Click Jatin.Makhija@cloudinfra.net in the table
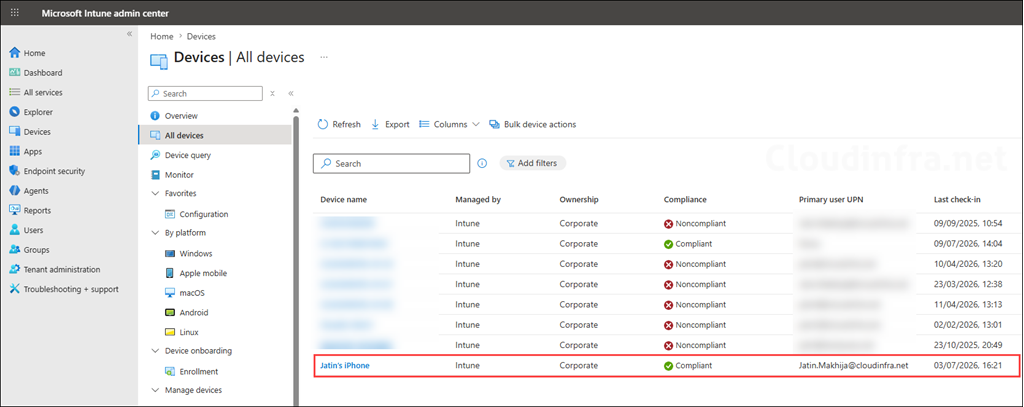This screenshot has height=407, width=1024. point(854,366)
